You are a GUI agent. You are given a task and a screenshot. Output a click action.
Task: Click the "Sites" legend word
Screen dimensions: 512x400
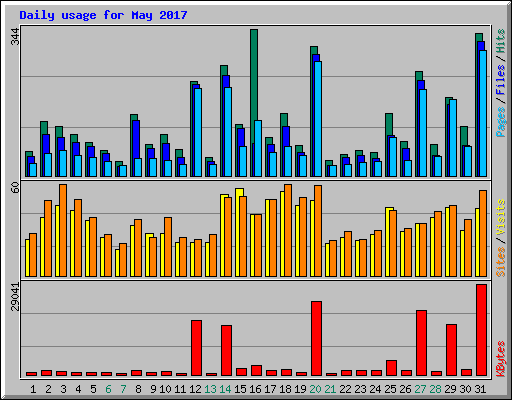coord(501,262)
